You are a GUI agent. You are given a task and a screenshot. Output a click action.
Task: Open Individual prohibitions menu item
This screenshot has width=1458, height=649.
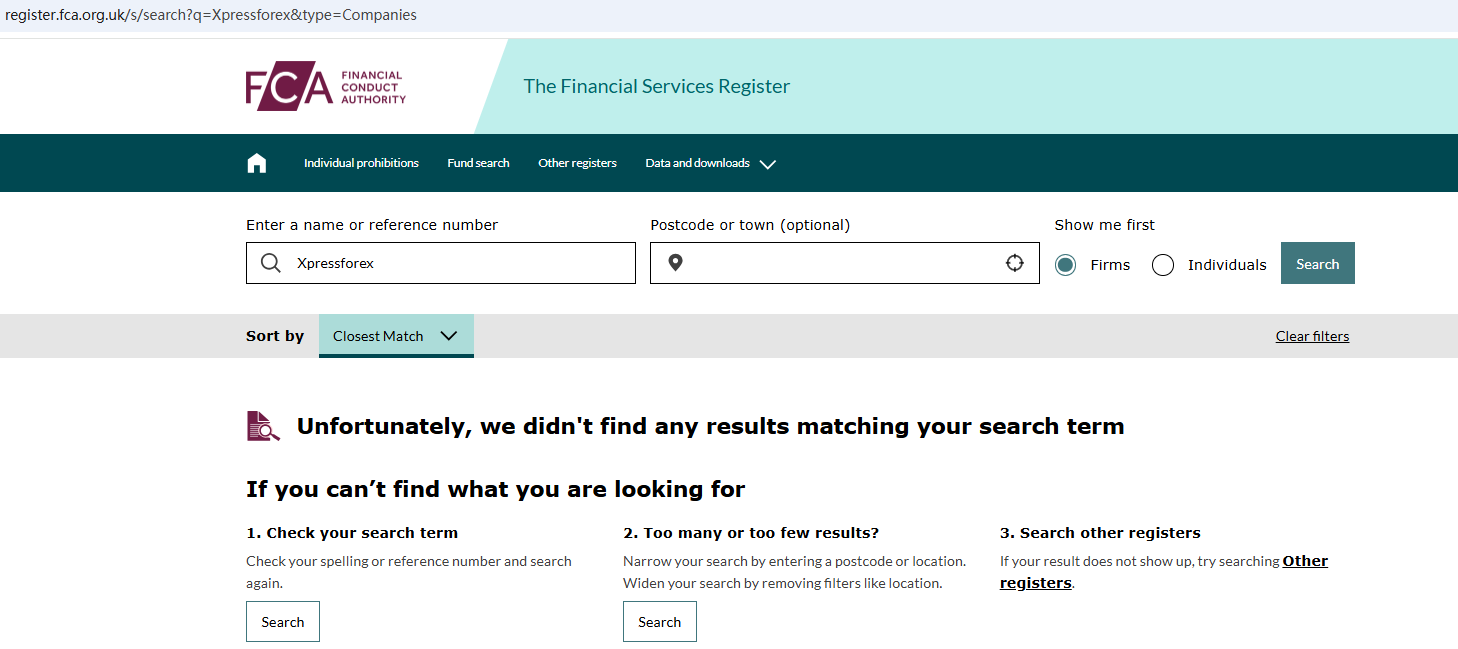(361, 163)
